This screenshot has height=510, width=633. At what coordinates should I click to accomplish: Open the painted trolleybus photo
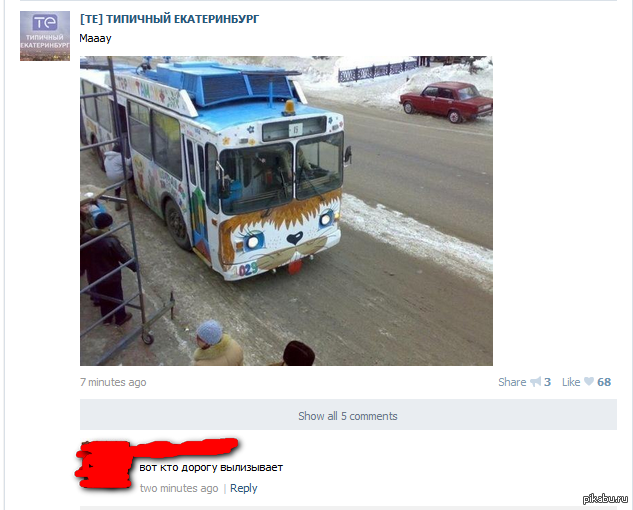click(x=286, y=211)
